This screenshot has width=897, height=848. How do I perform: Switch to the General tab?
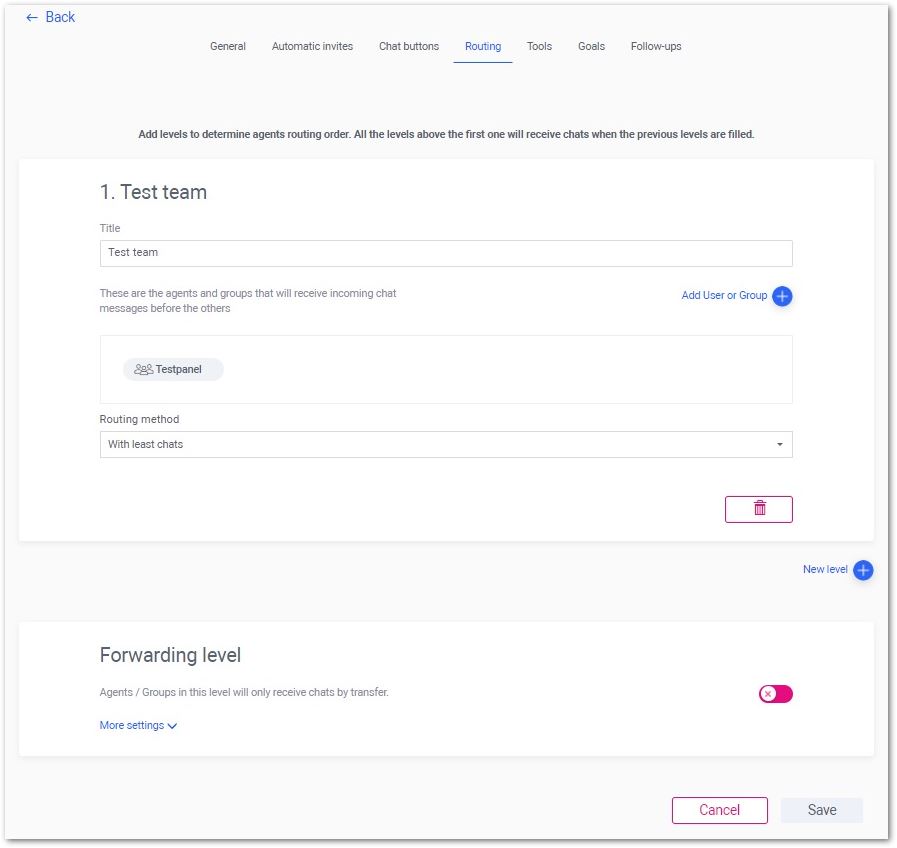(228, 46)
